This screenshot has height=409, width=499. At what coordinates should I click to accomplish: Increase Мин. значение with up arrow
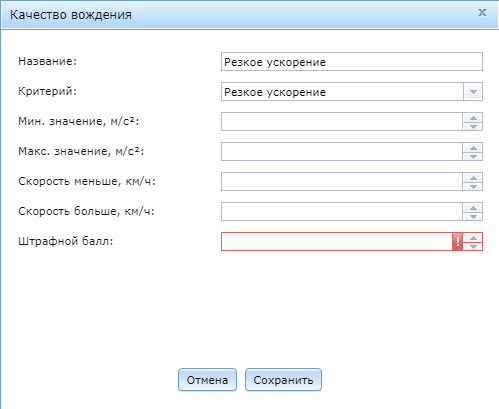473,117
